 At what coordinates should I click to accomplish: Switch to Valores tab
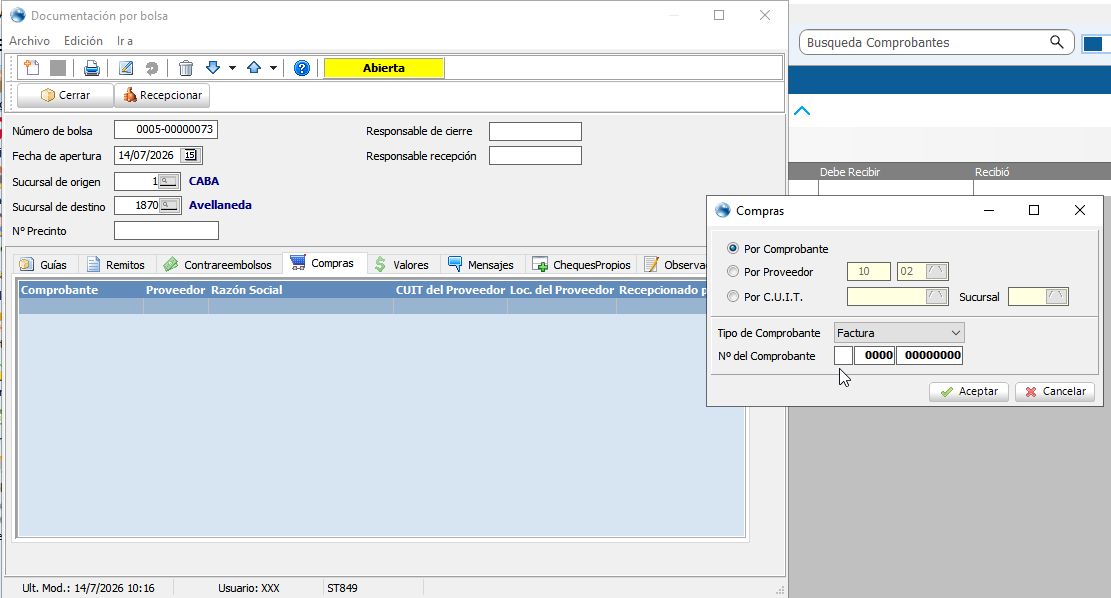tap(402, 264)
